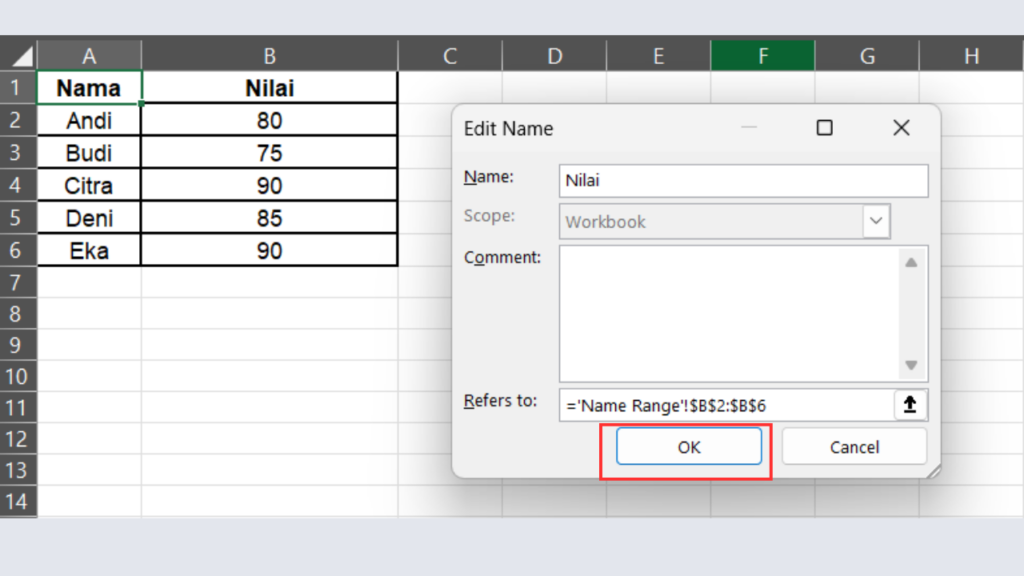Select column A header

coord(89,56)
